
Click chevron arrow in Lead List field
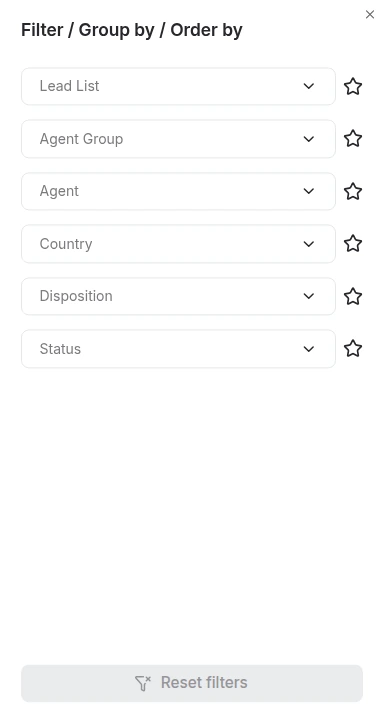point(309,86)
